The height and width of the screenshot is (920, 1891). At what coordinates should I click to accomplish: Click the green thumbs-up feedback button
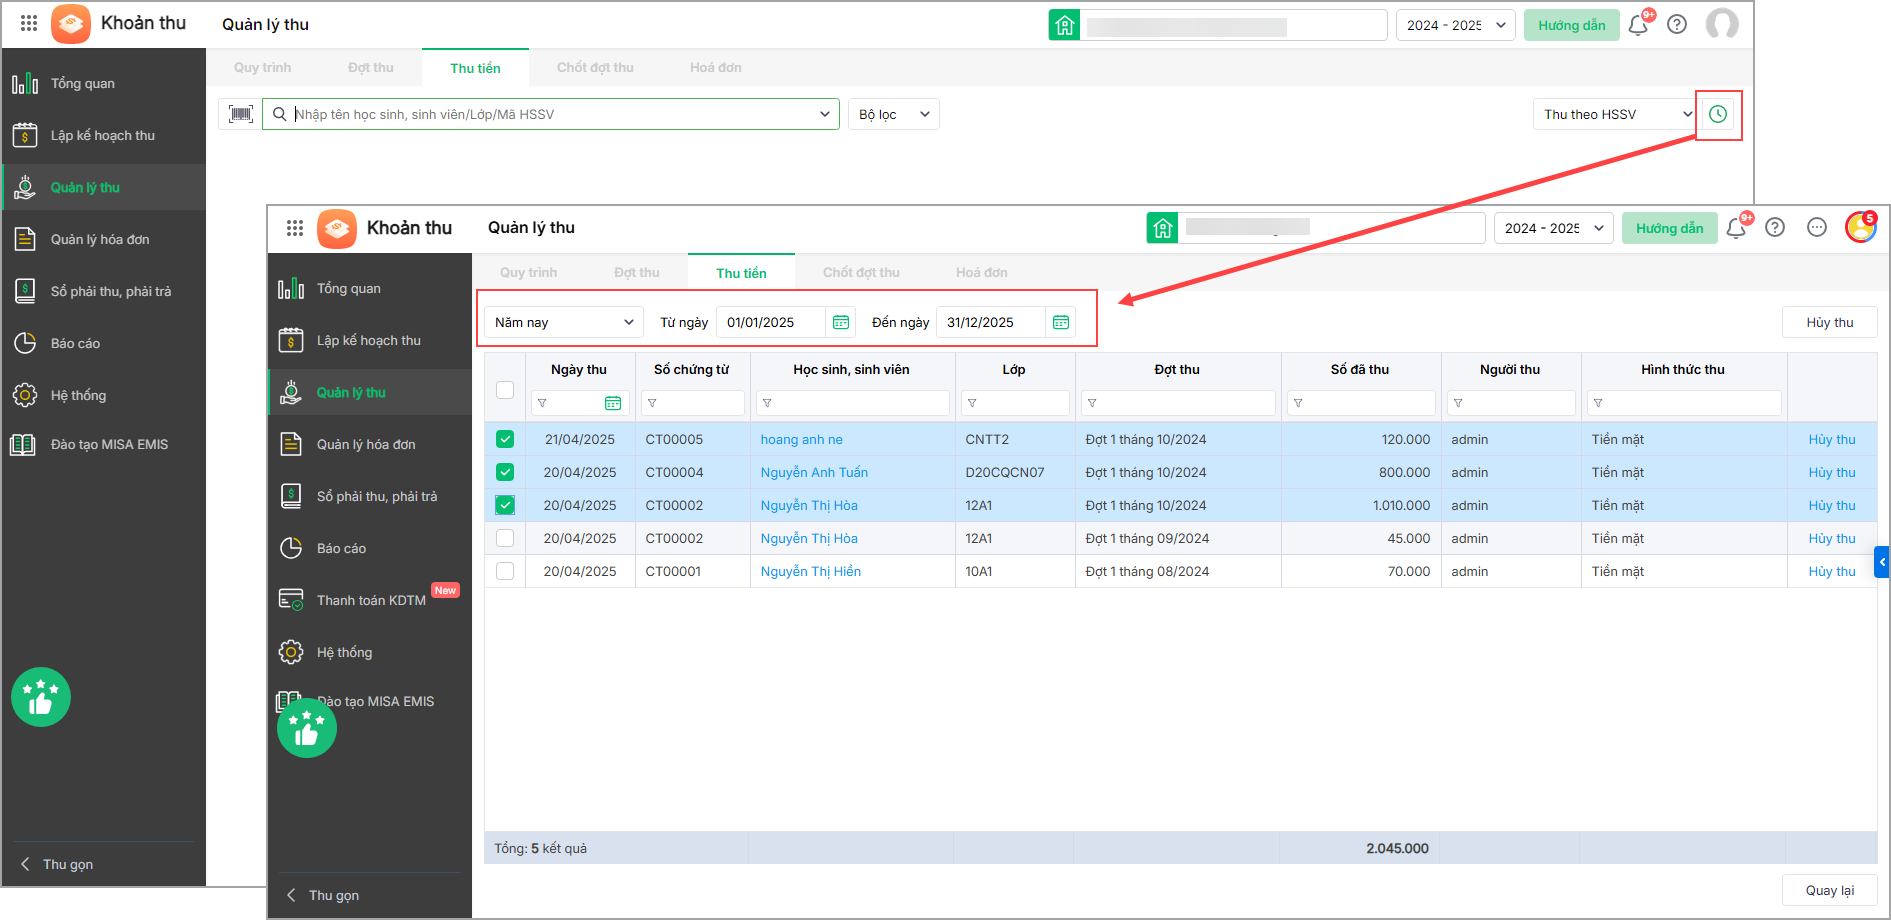[x=306, y=729]
